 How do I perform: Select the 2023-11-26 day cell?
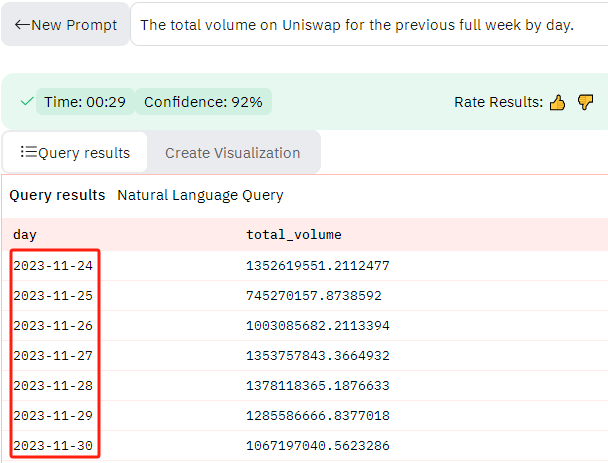pos(53,325)
